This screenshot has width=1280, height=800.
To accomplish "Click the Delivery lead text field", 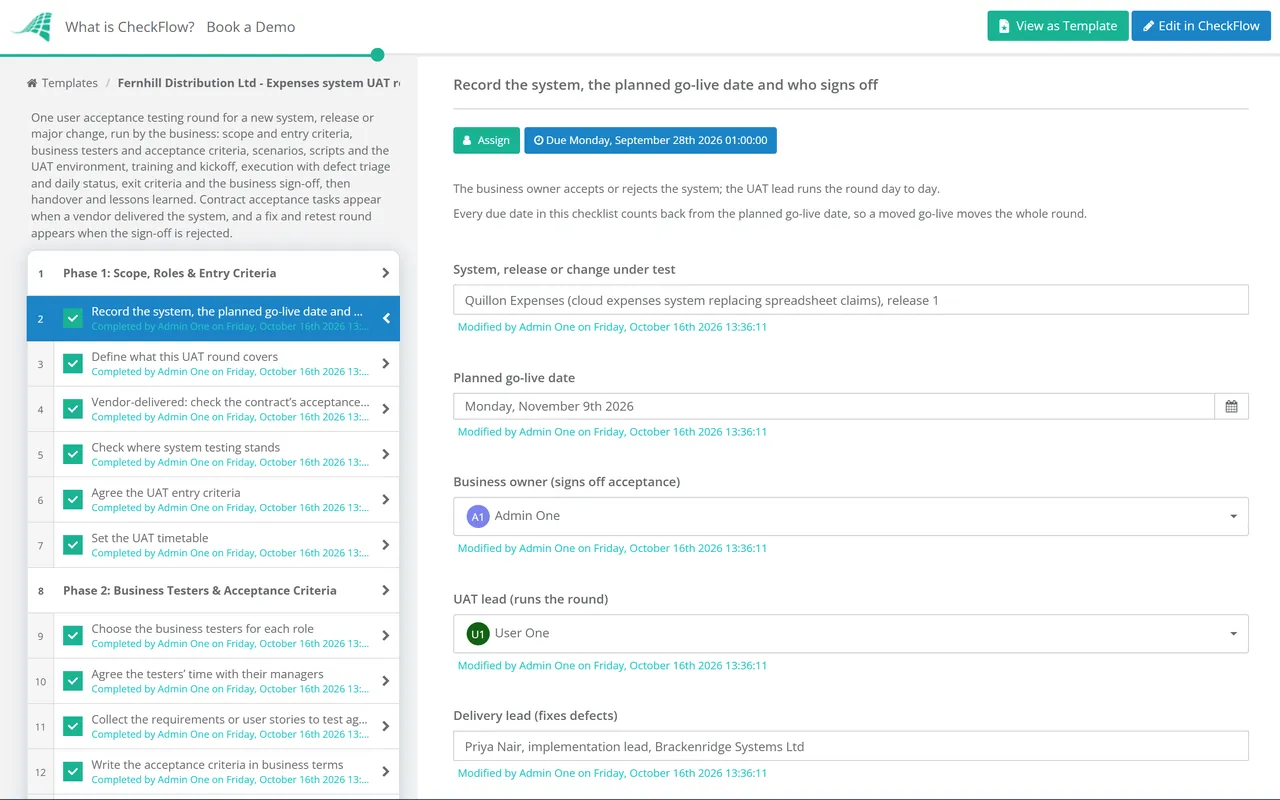I will [x=851, y=746].
